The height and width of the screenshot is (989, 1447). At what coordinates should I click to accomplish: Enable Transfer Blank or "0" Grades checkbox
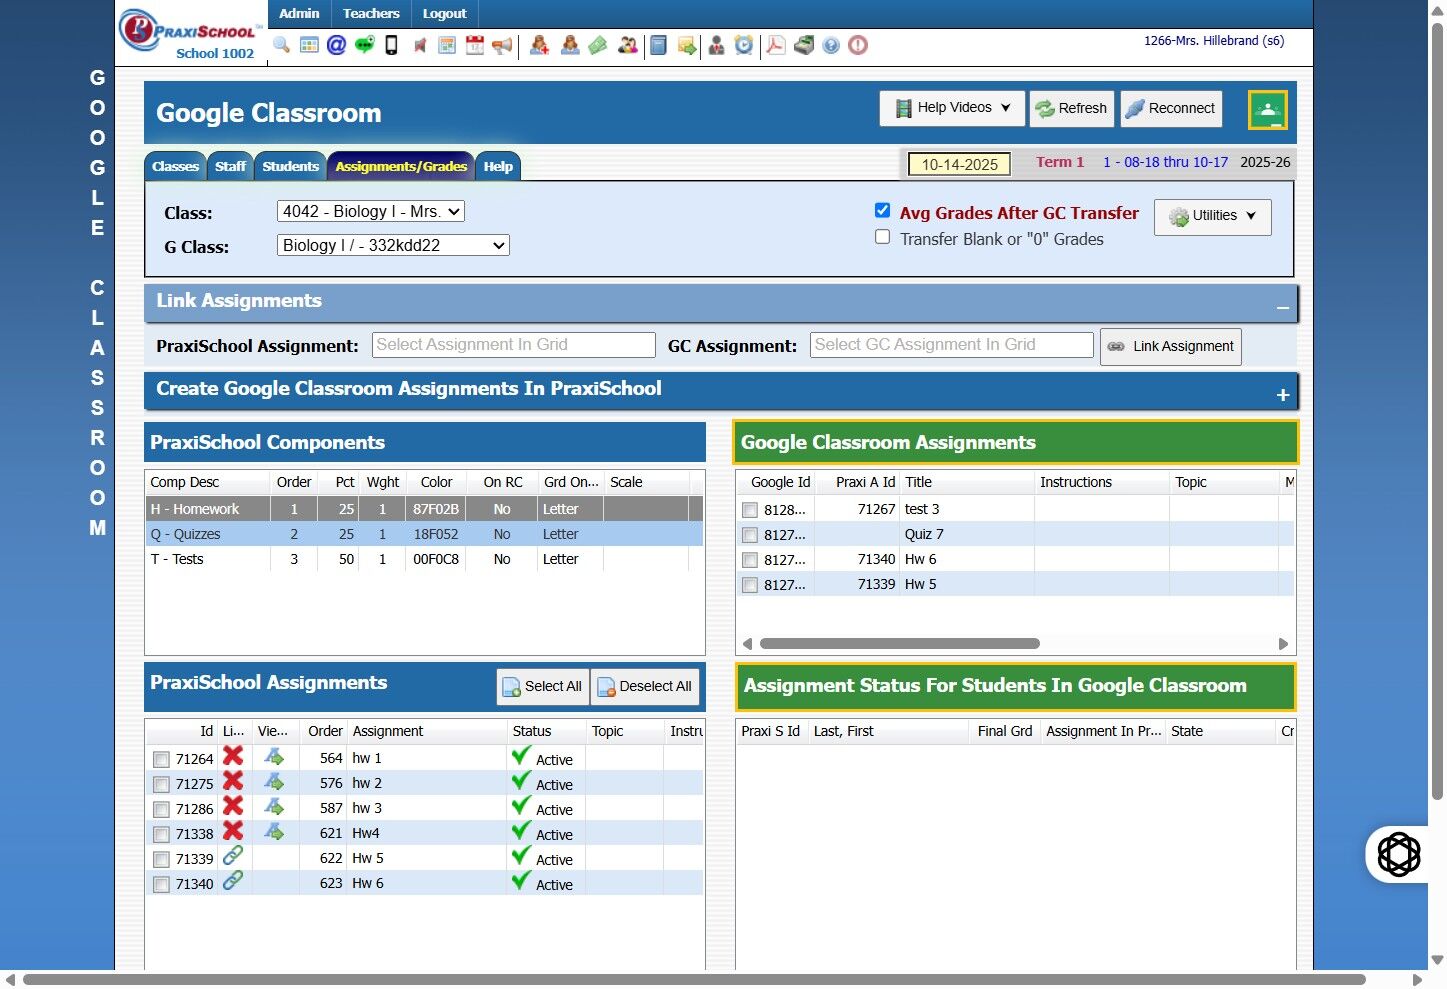pos(882,238)
